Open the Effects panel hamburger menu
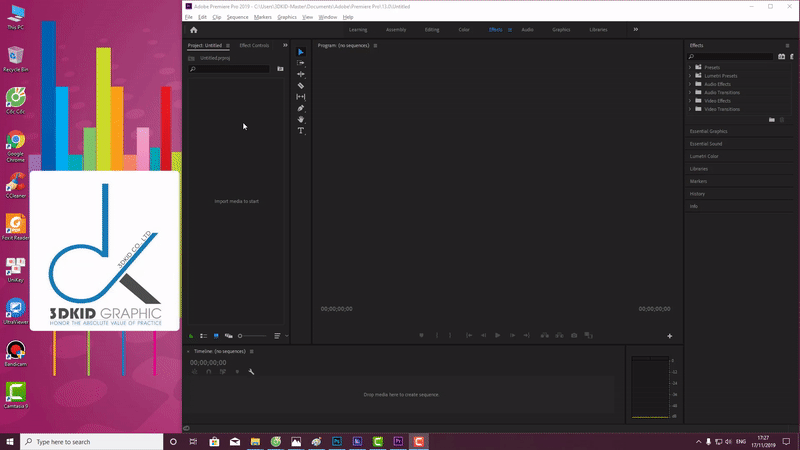 point(787,45)
